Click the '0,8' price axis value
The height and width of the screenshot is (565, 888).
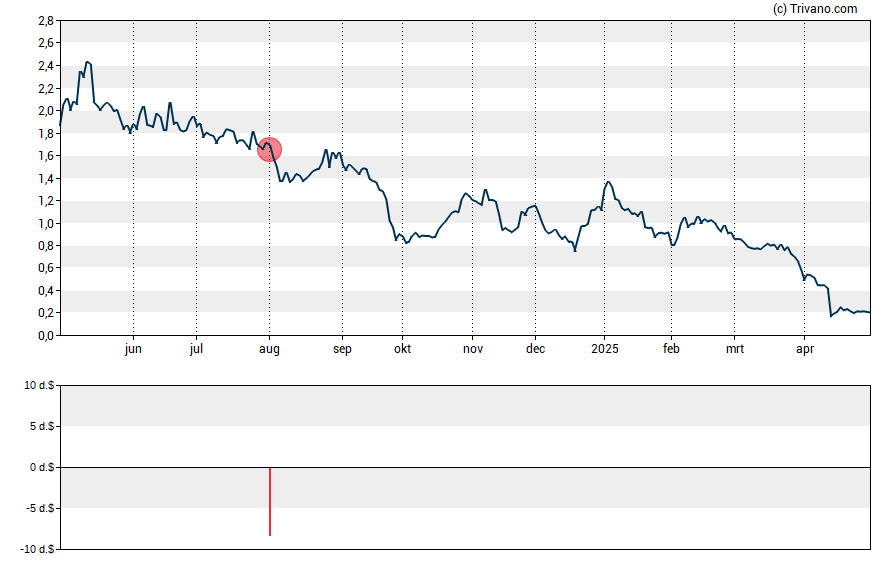(x=46, y=246)
